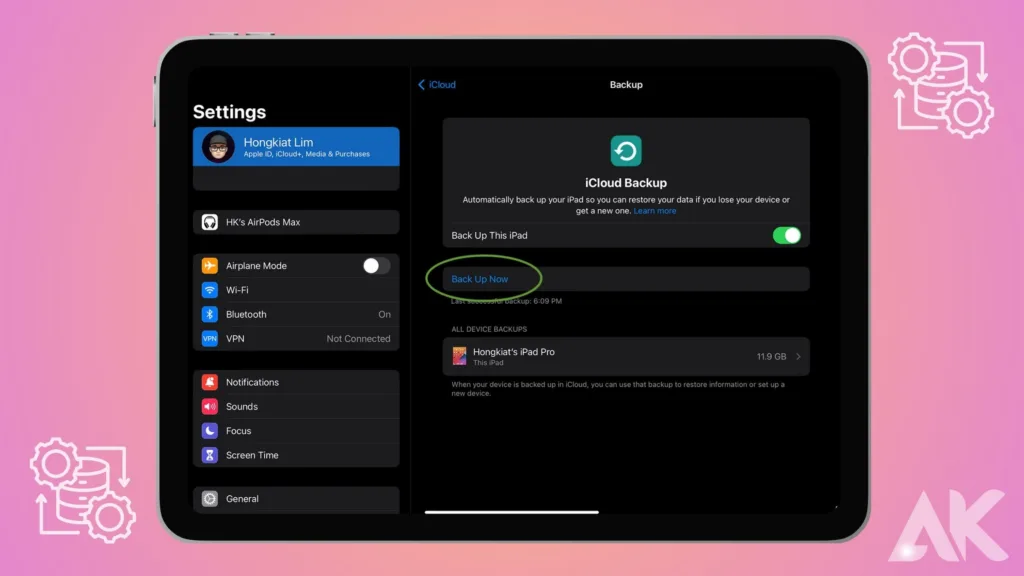1024x576 pixels.
Task: Toggle Airplane Mode switch
Action: pos(376,266)
